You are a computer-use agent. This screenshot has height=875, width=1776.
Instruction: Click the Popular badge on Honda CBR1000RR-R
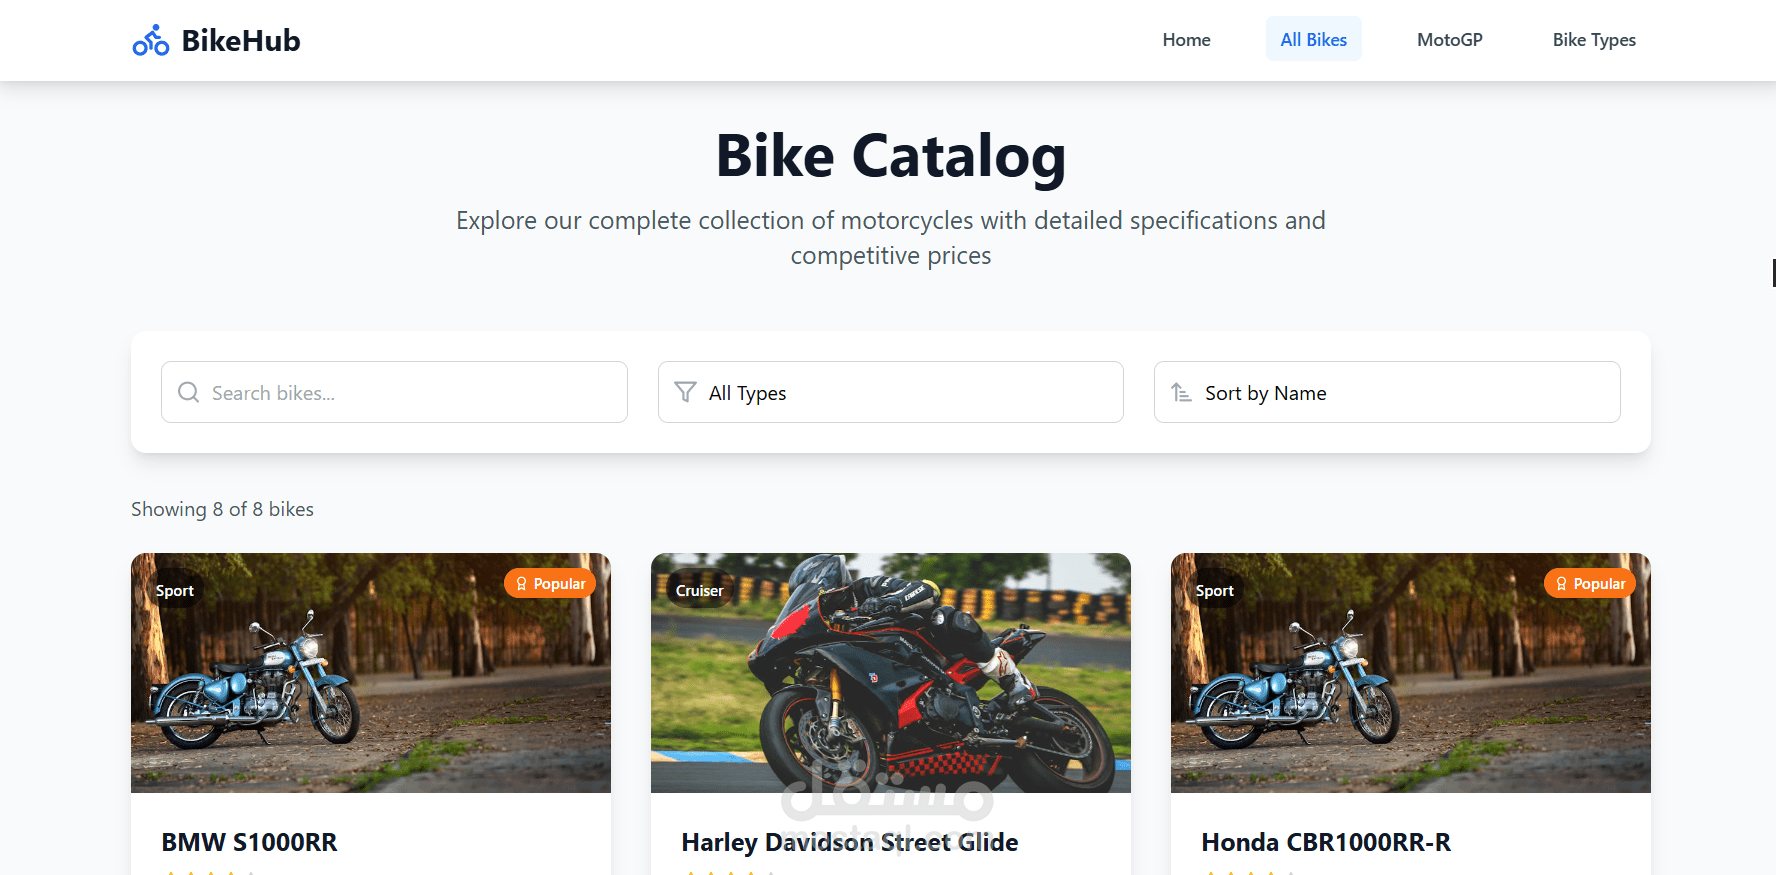click(1590, 584)
